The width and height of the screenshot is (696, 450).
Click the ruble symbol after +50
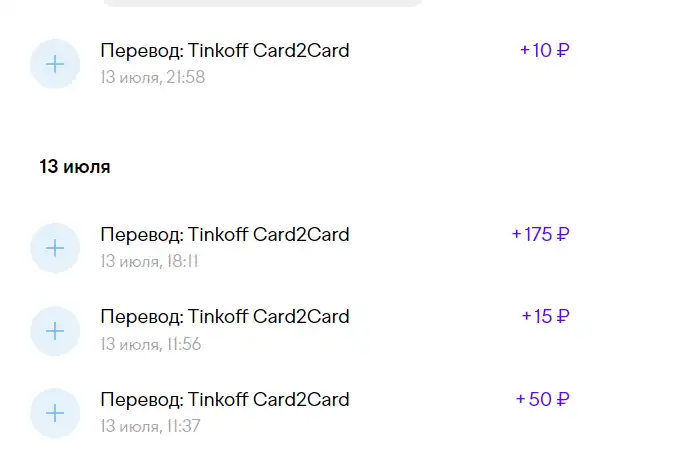pyautogui.click(x=563, y=399)
